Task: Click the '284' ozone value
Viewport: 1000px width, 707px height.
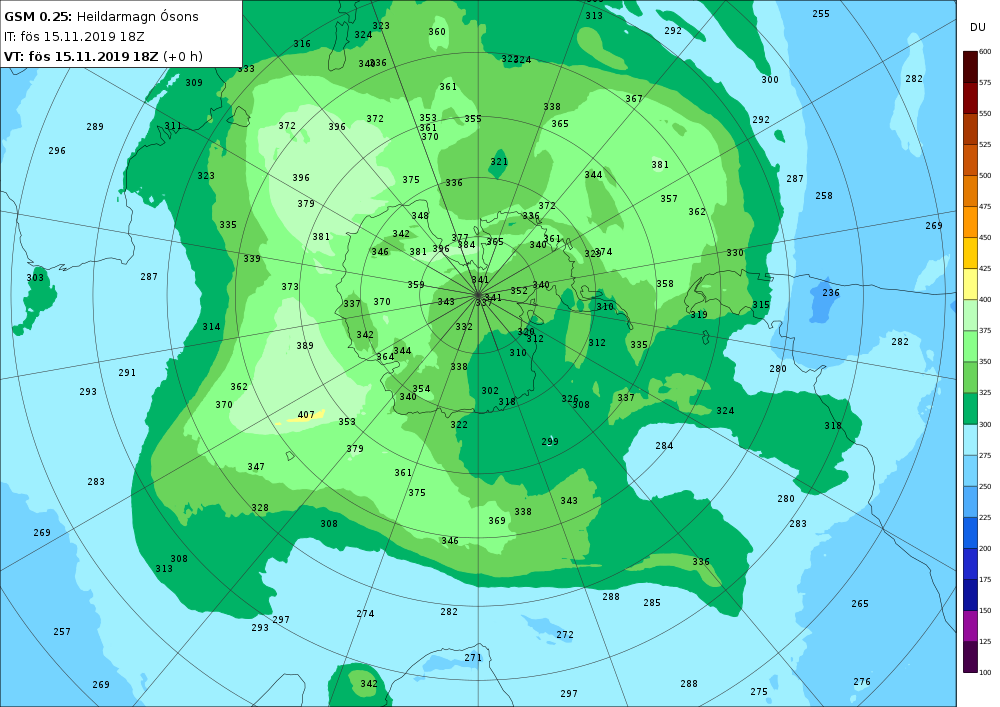Action: click(664, 446)
